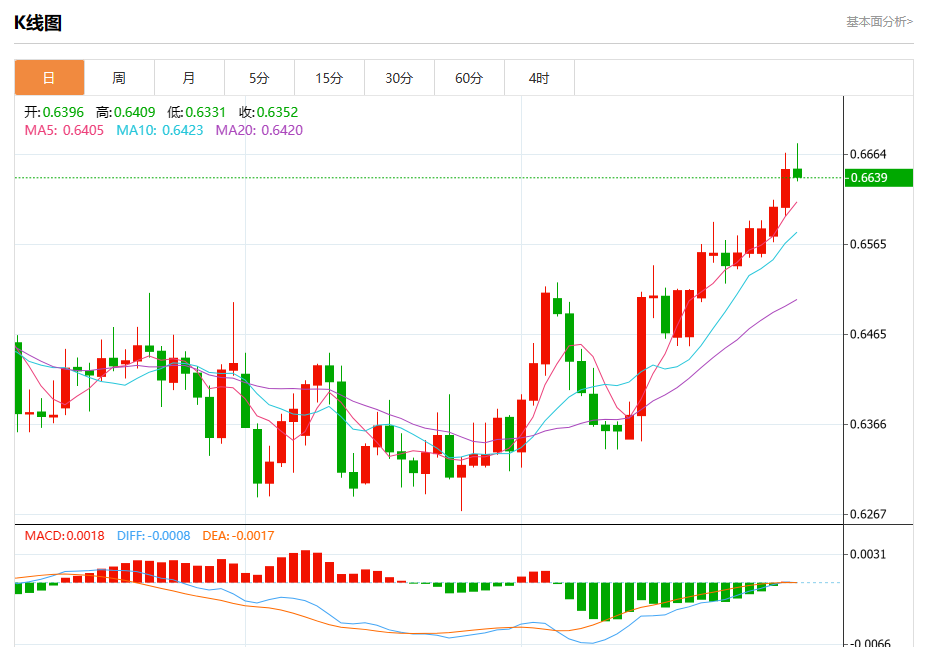Click the 0.0031 MACD axis label
Viewport: 949px width, 647px height.
click(869, 554)
